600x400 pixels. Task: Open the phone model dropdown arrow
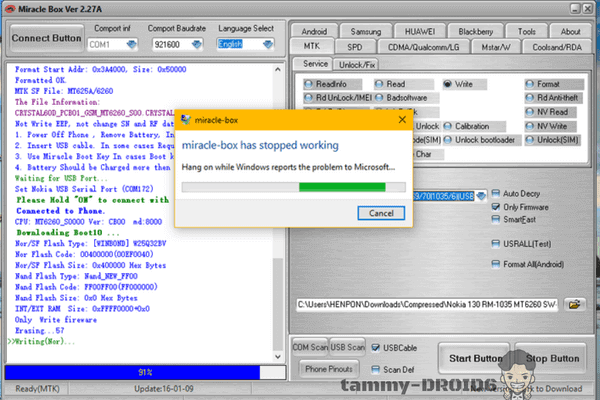[481, 196]
